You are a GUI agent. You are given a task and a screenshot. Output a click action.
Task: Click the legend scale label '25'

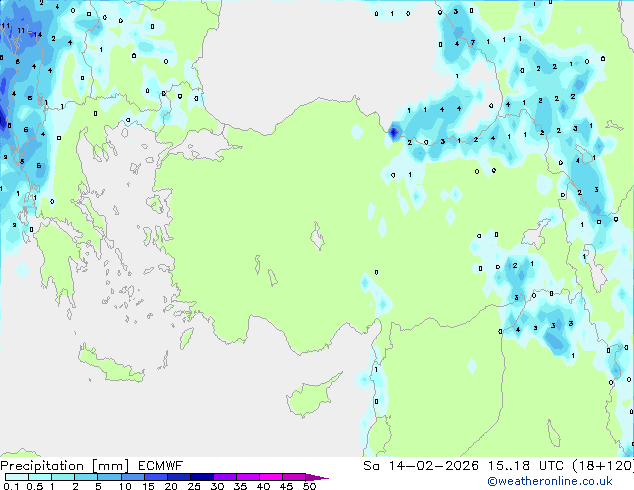pyautogui.click(x=194, y=486)
